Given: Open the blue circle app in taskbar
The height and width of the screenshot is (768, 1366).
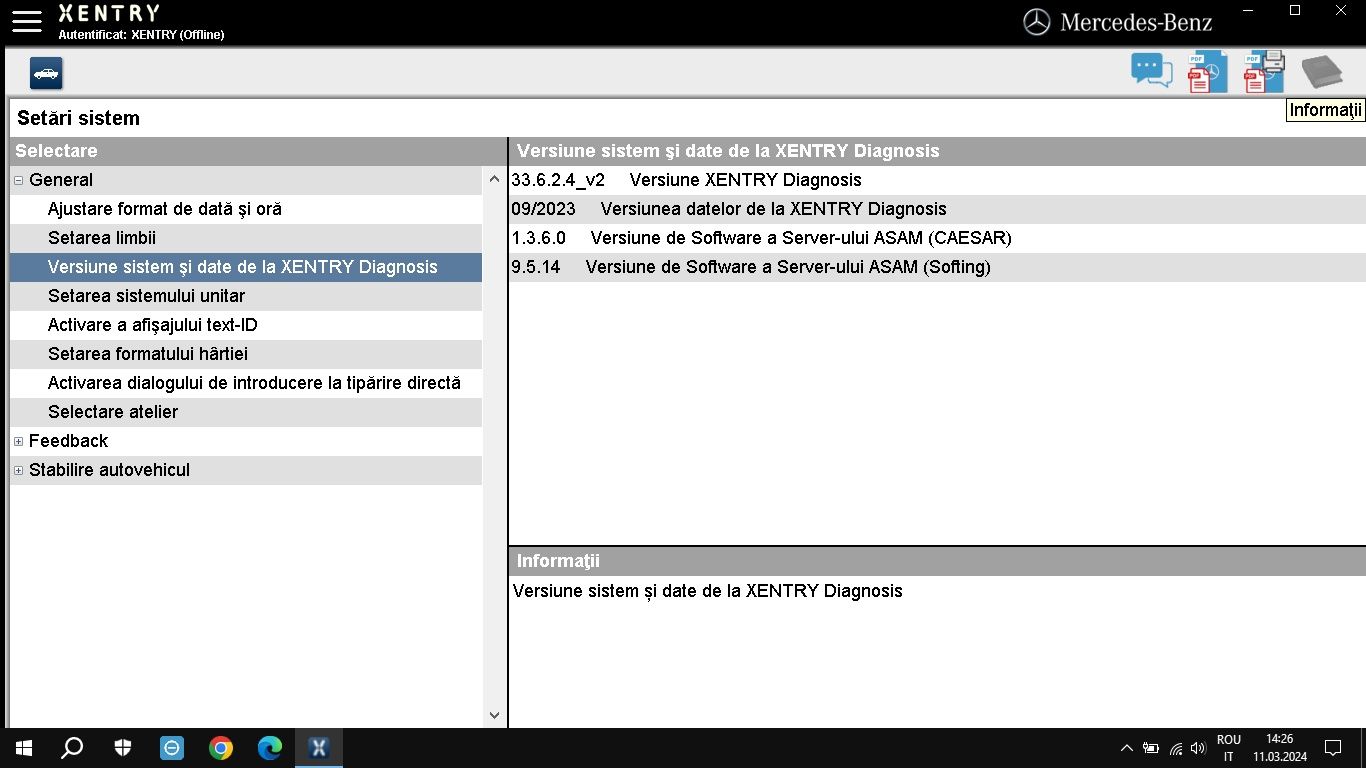Looking at the screenshot, I should 172,748.
